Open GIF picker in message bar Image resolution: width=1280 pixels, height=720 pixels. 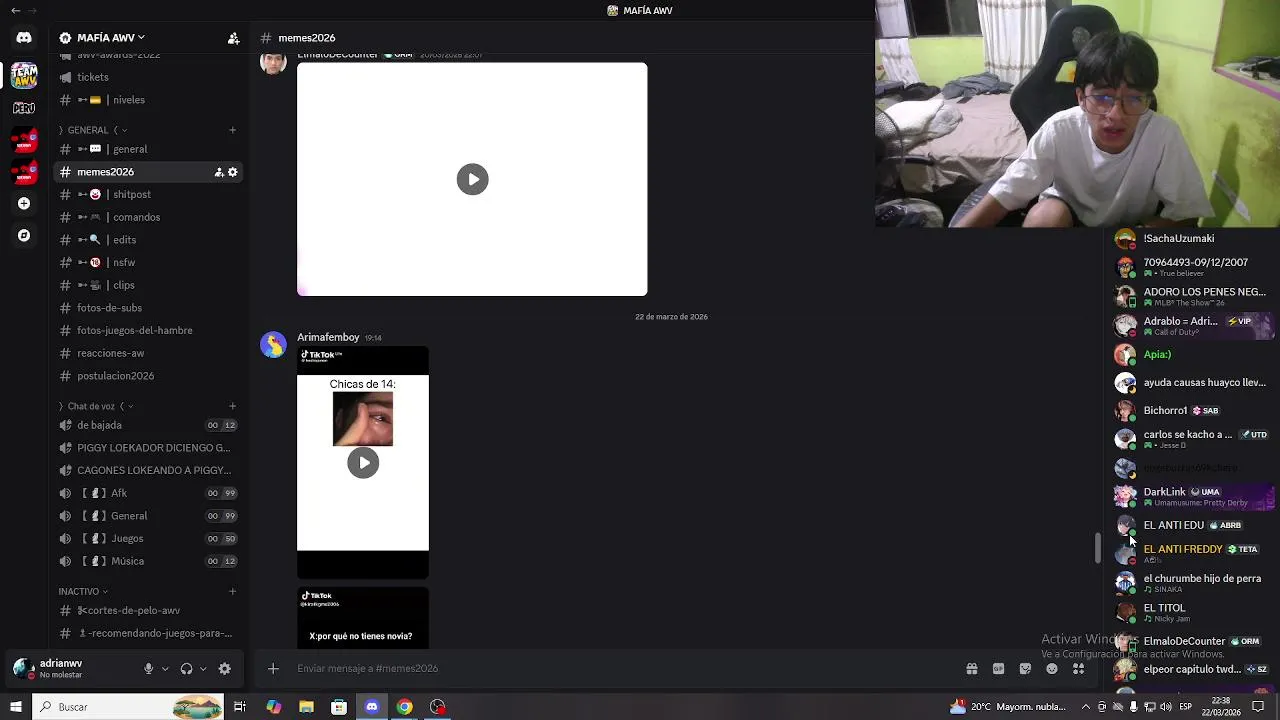tap(998, 669)
